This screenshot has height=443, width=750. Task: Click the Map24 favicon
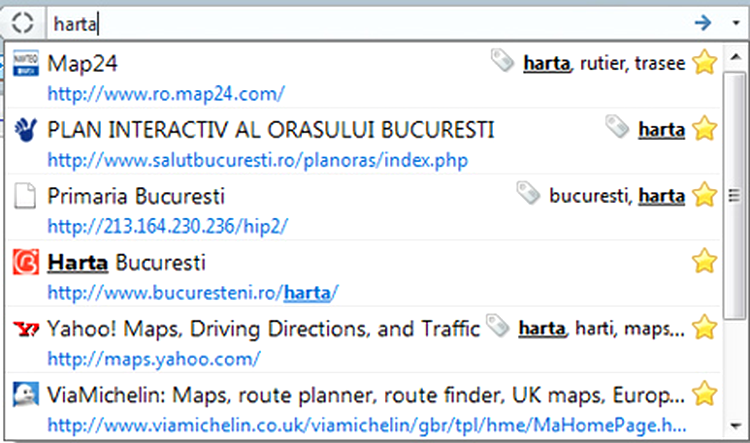[25, 63]
